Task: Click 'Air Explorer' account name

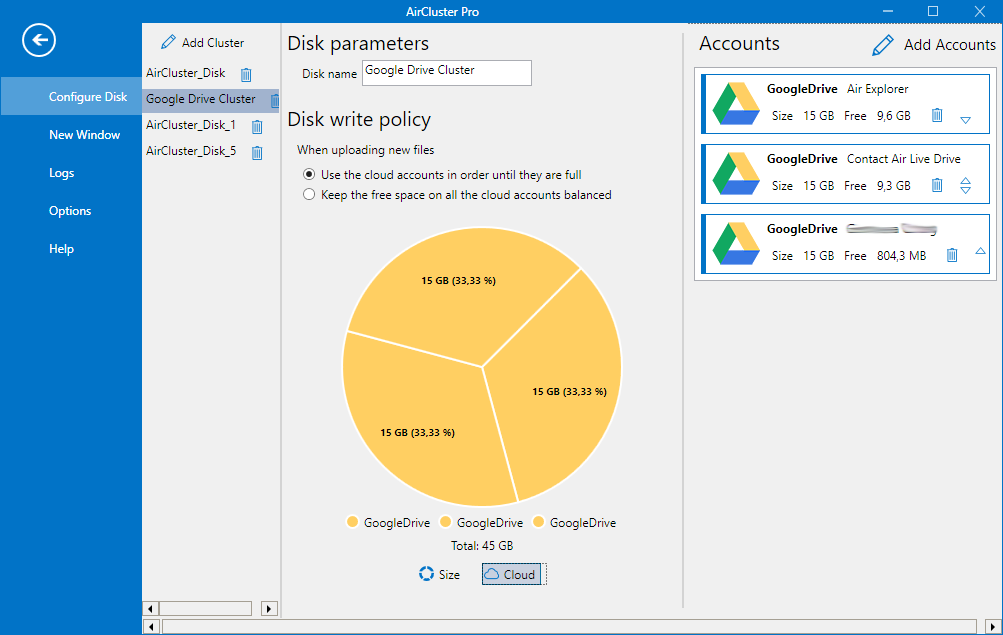Action: 878,89
